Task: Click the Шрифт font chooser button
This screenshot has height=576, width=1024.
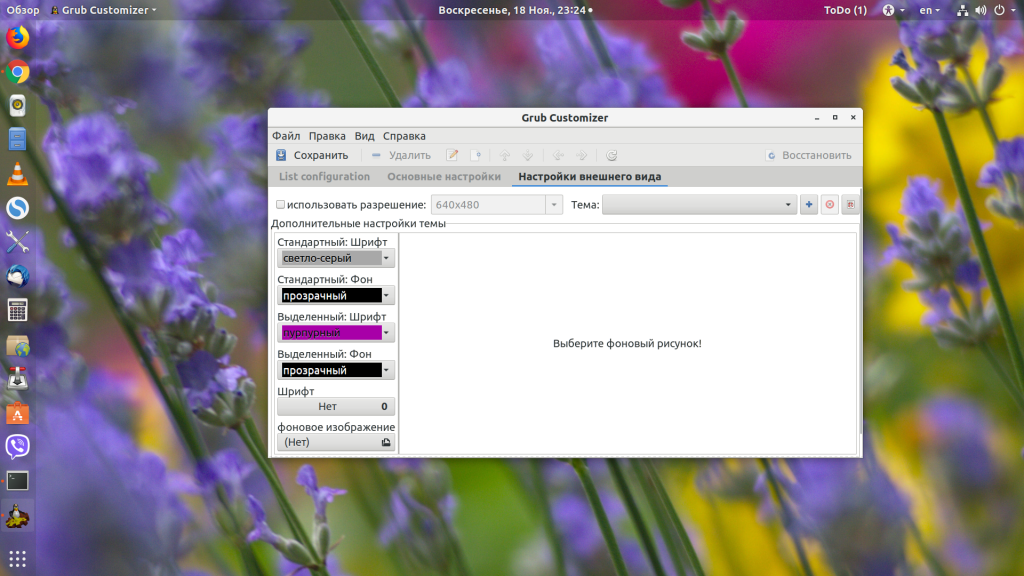Action: point(335,407)
